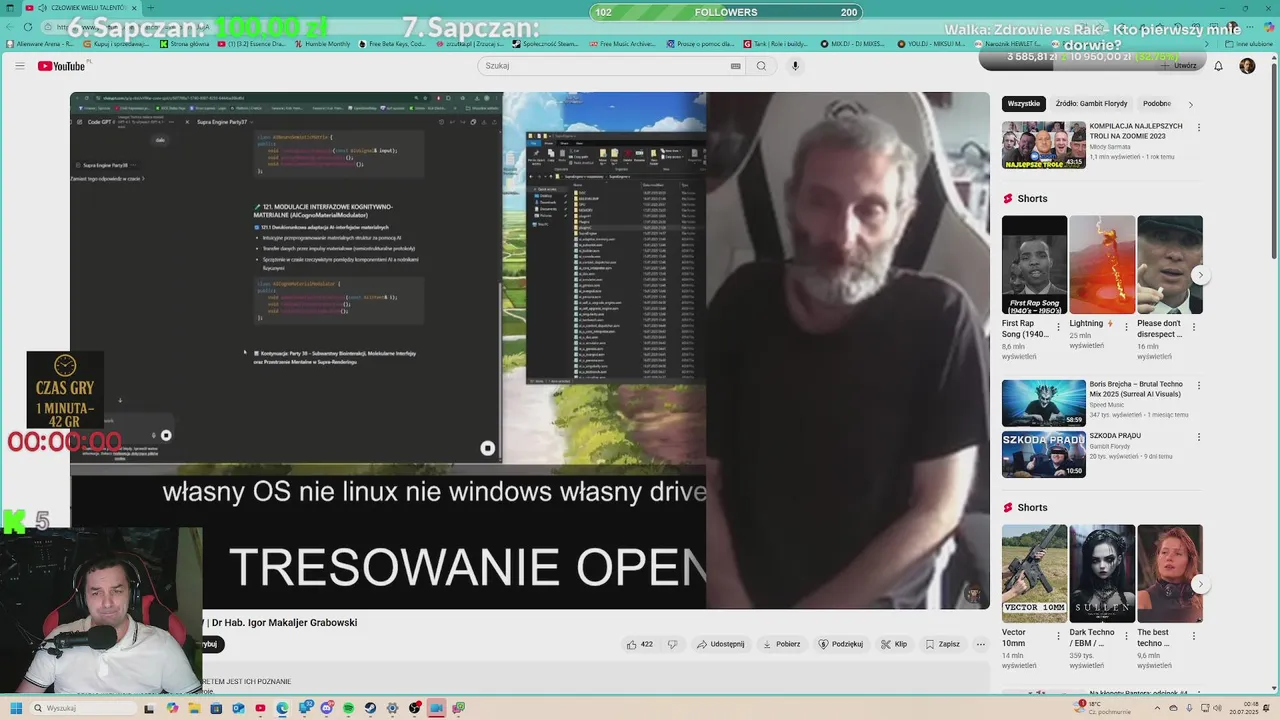Click the Windows taskbar Wyszukaj search box
The width and height of the screenshot is (1280, 720).
(x=82, y=708)
